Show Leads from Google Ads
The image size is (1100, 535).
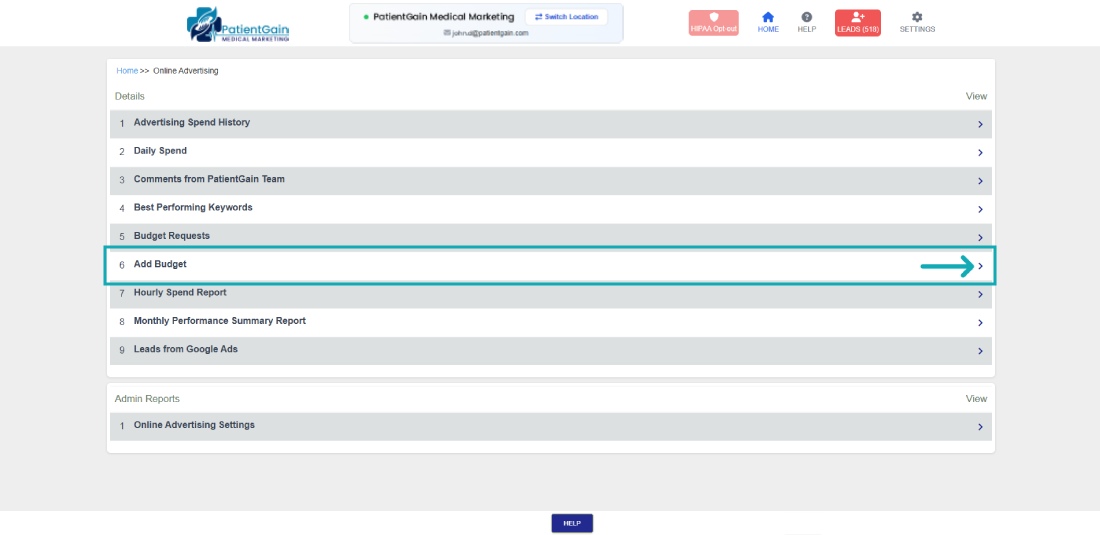click(186, 350)
